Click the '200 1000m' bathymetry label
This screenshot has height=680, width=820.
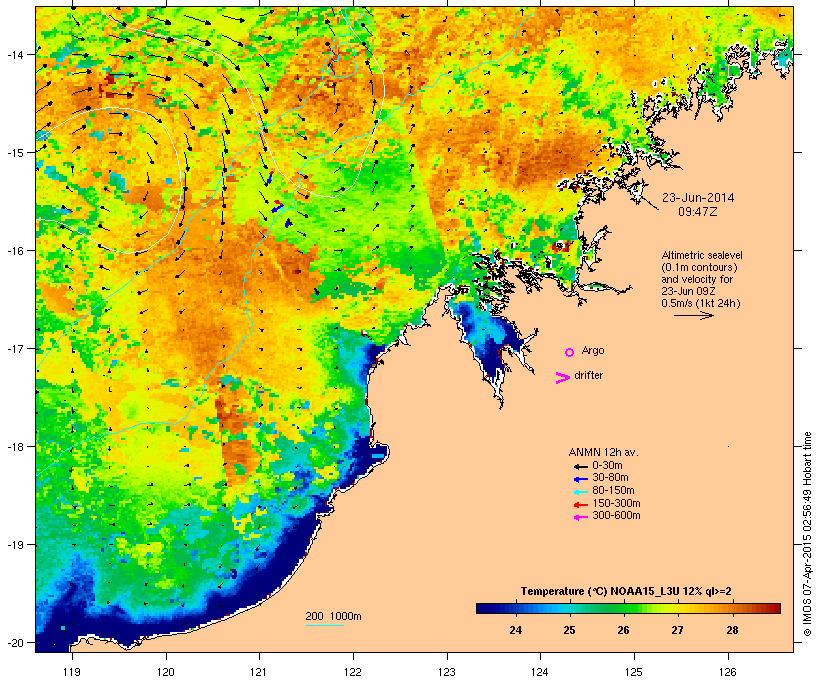(x=333, y=616)
